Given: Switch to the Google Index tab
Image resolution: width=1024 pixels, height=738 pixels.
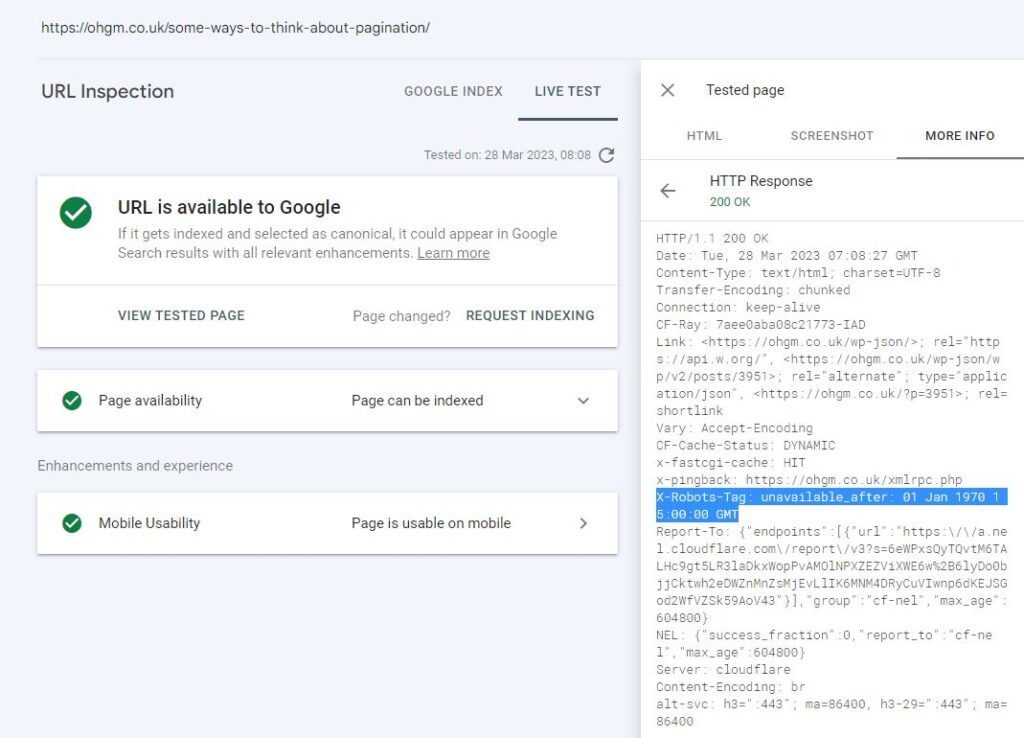Looking at the screenshot, I should 453,91.
